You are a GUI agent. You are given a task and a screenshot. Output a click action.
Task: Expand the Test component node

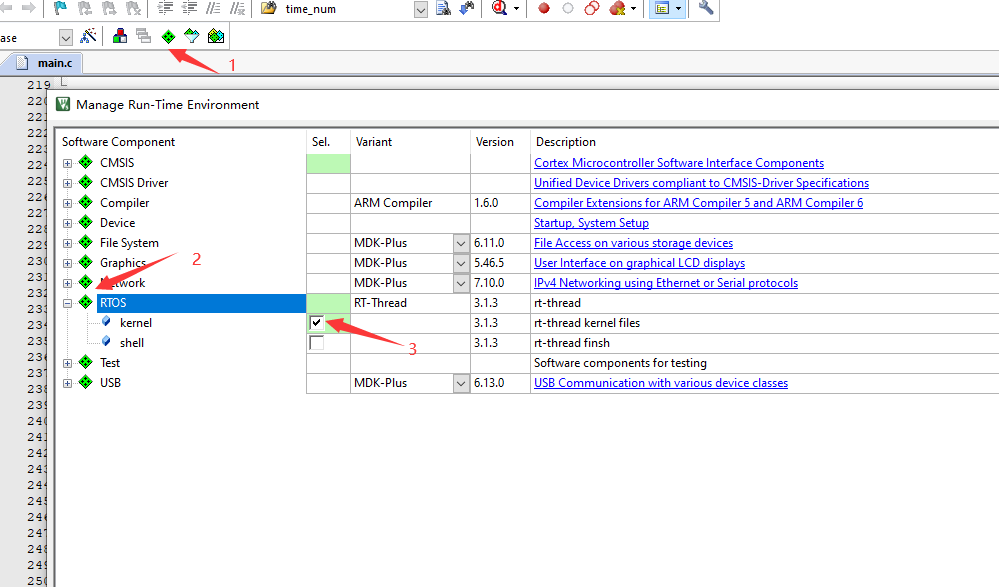pos(68,363)
